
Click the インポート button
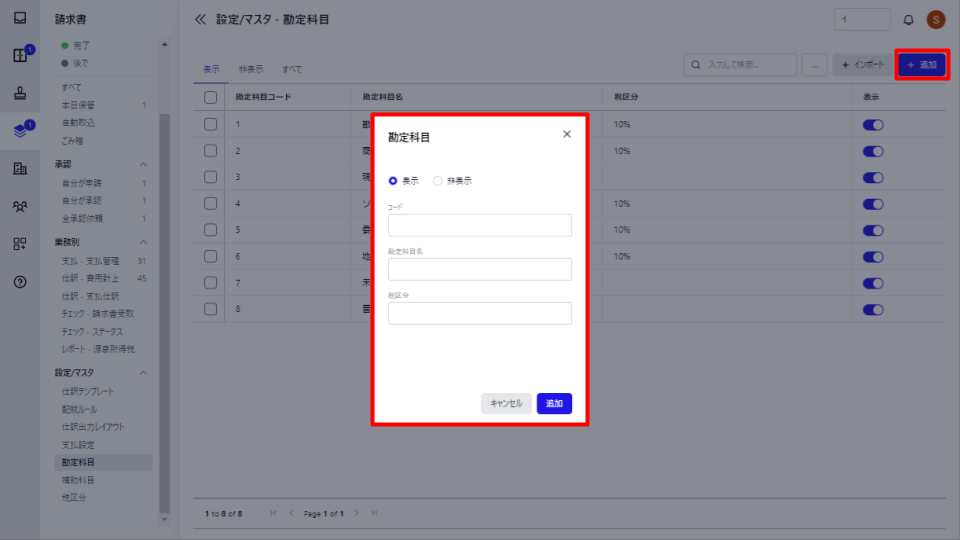point(863,65)
